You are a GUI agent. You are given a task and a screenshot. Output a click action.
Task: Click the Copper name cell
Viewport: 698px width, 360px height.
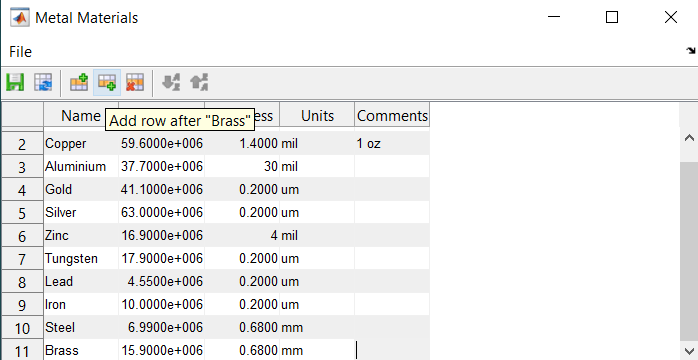(81, 144)
